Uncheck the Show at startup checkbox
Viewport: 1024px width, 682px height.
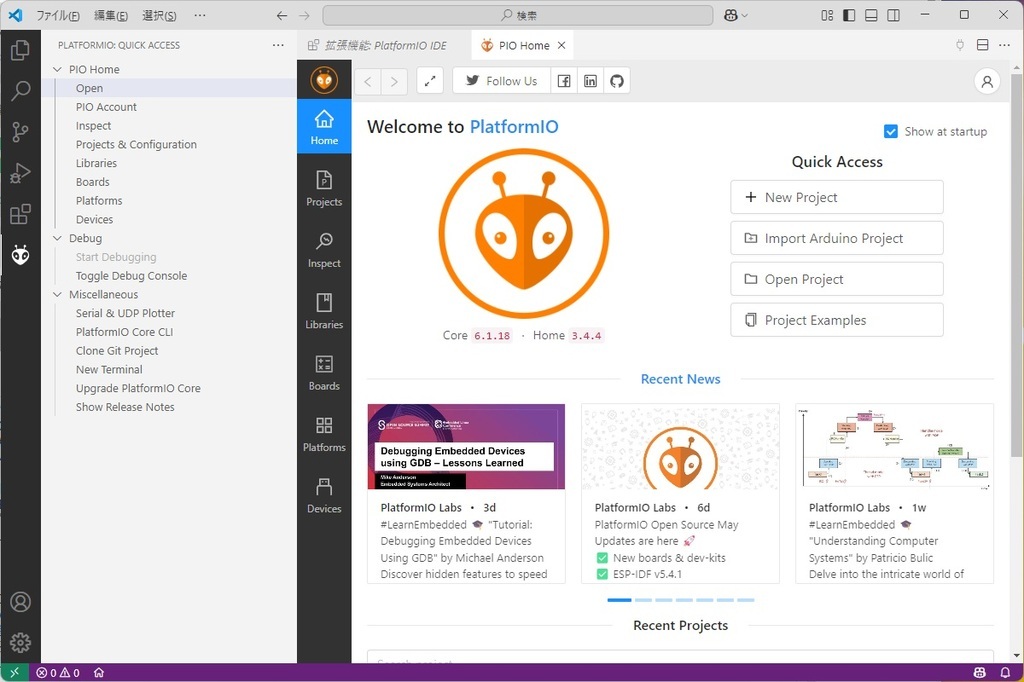[890, 131]
